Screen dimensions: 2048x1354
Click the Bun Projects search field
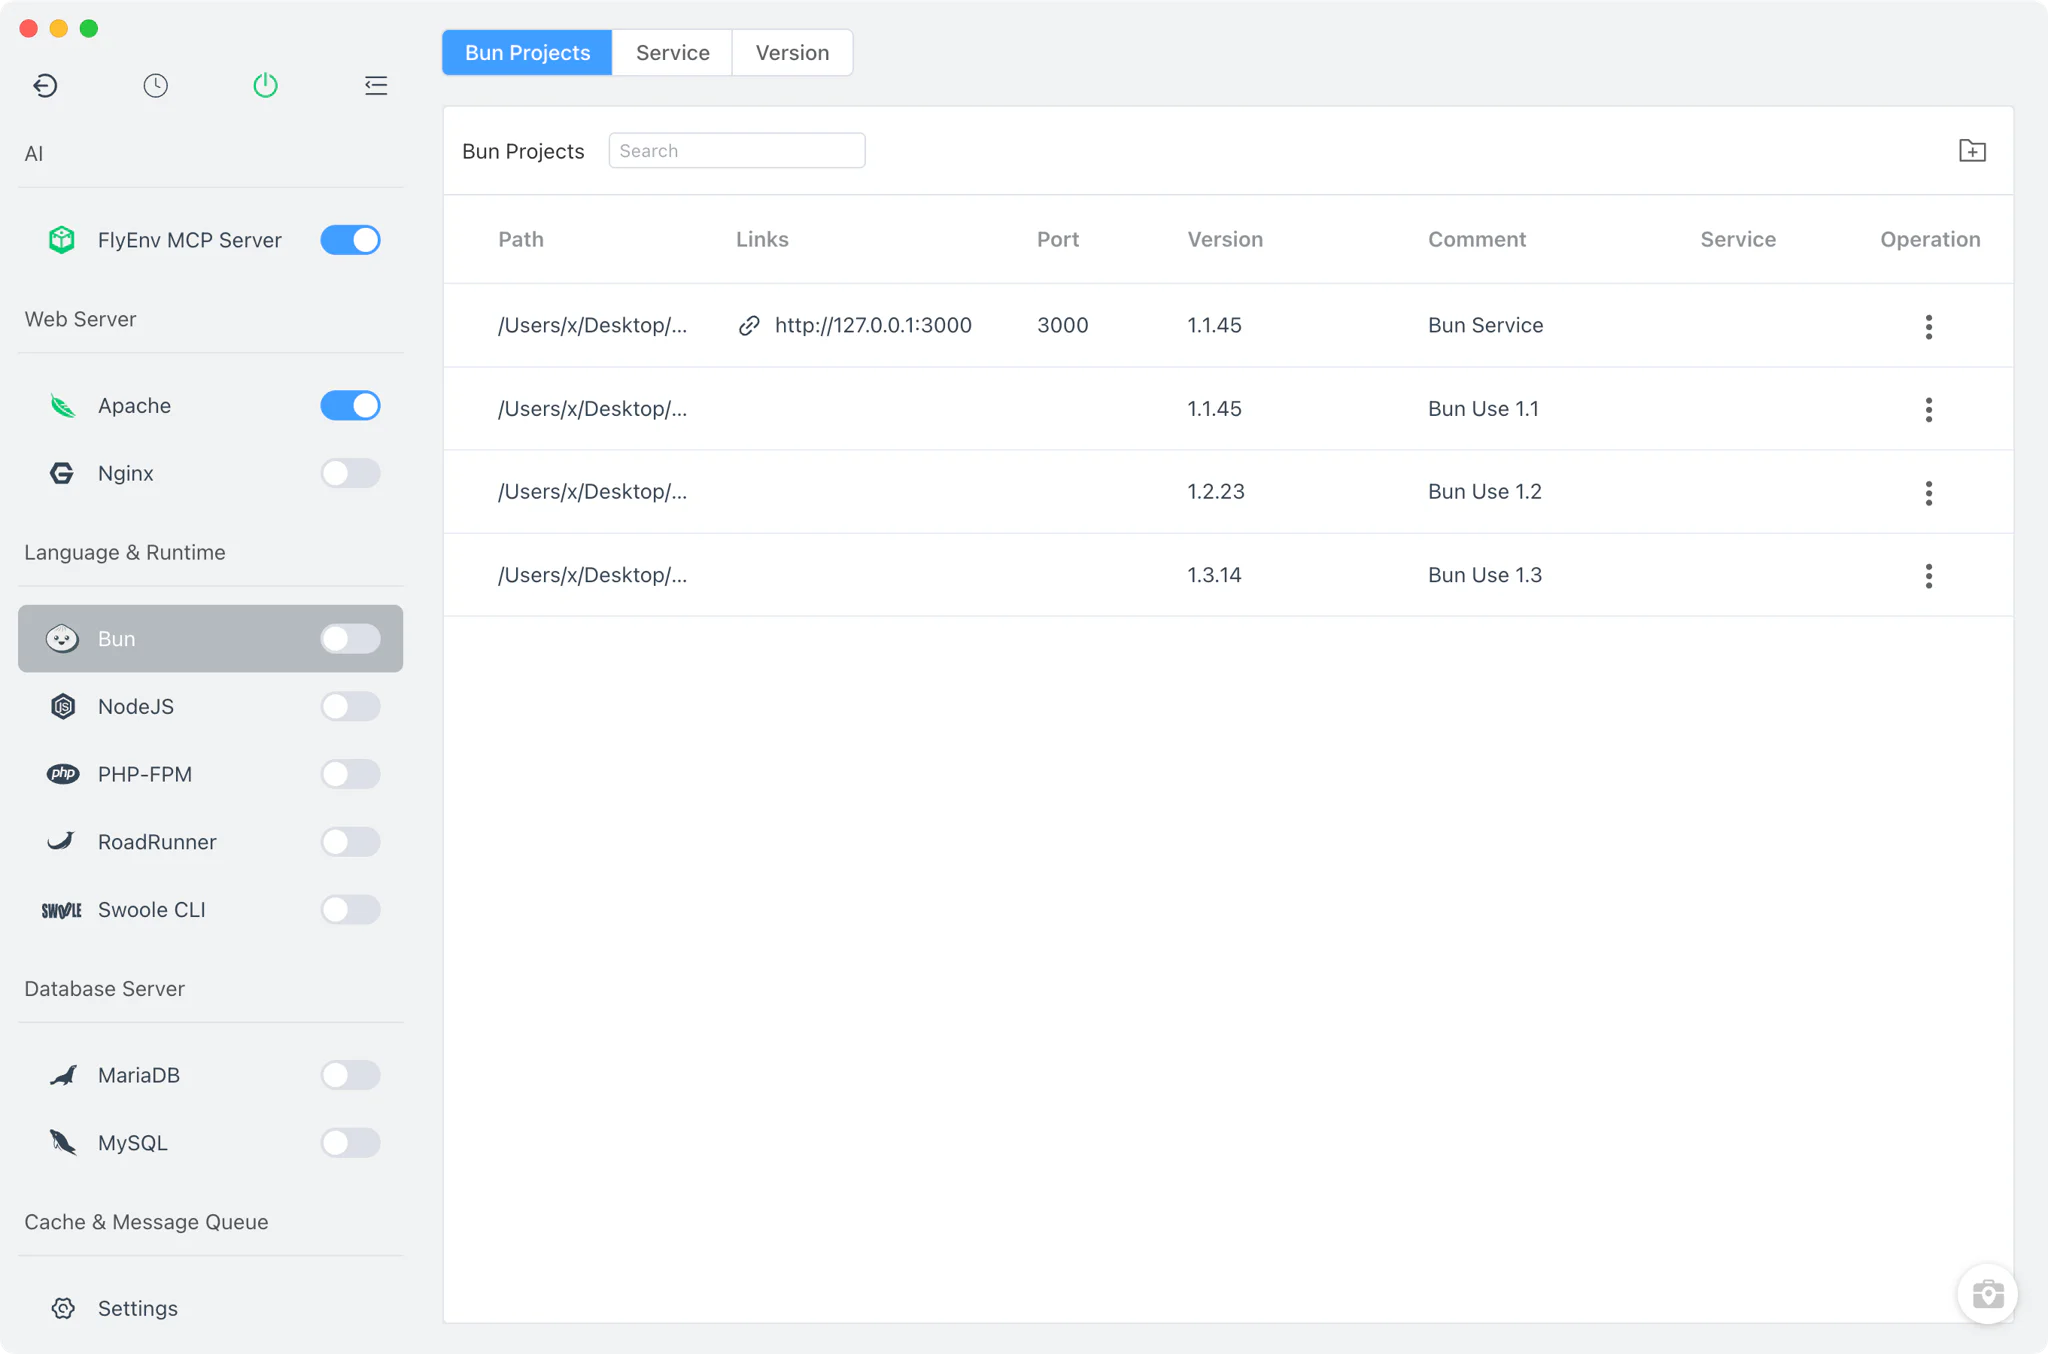[737, 151]
